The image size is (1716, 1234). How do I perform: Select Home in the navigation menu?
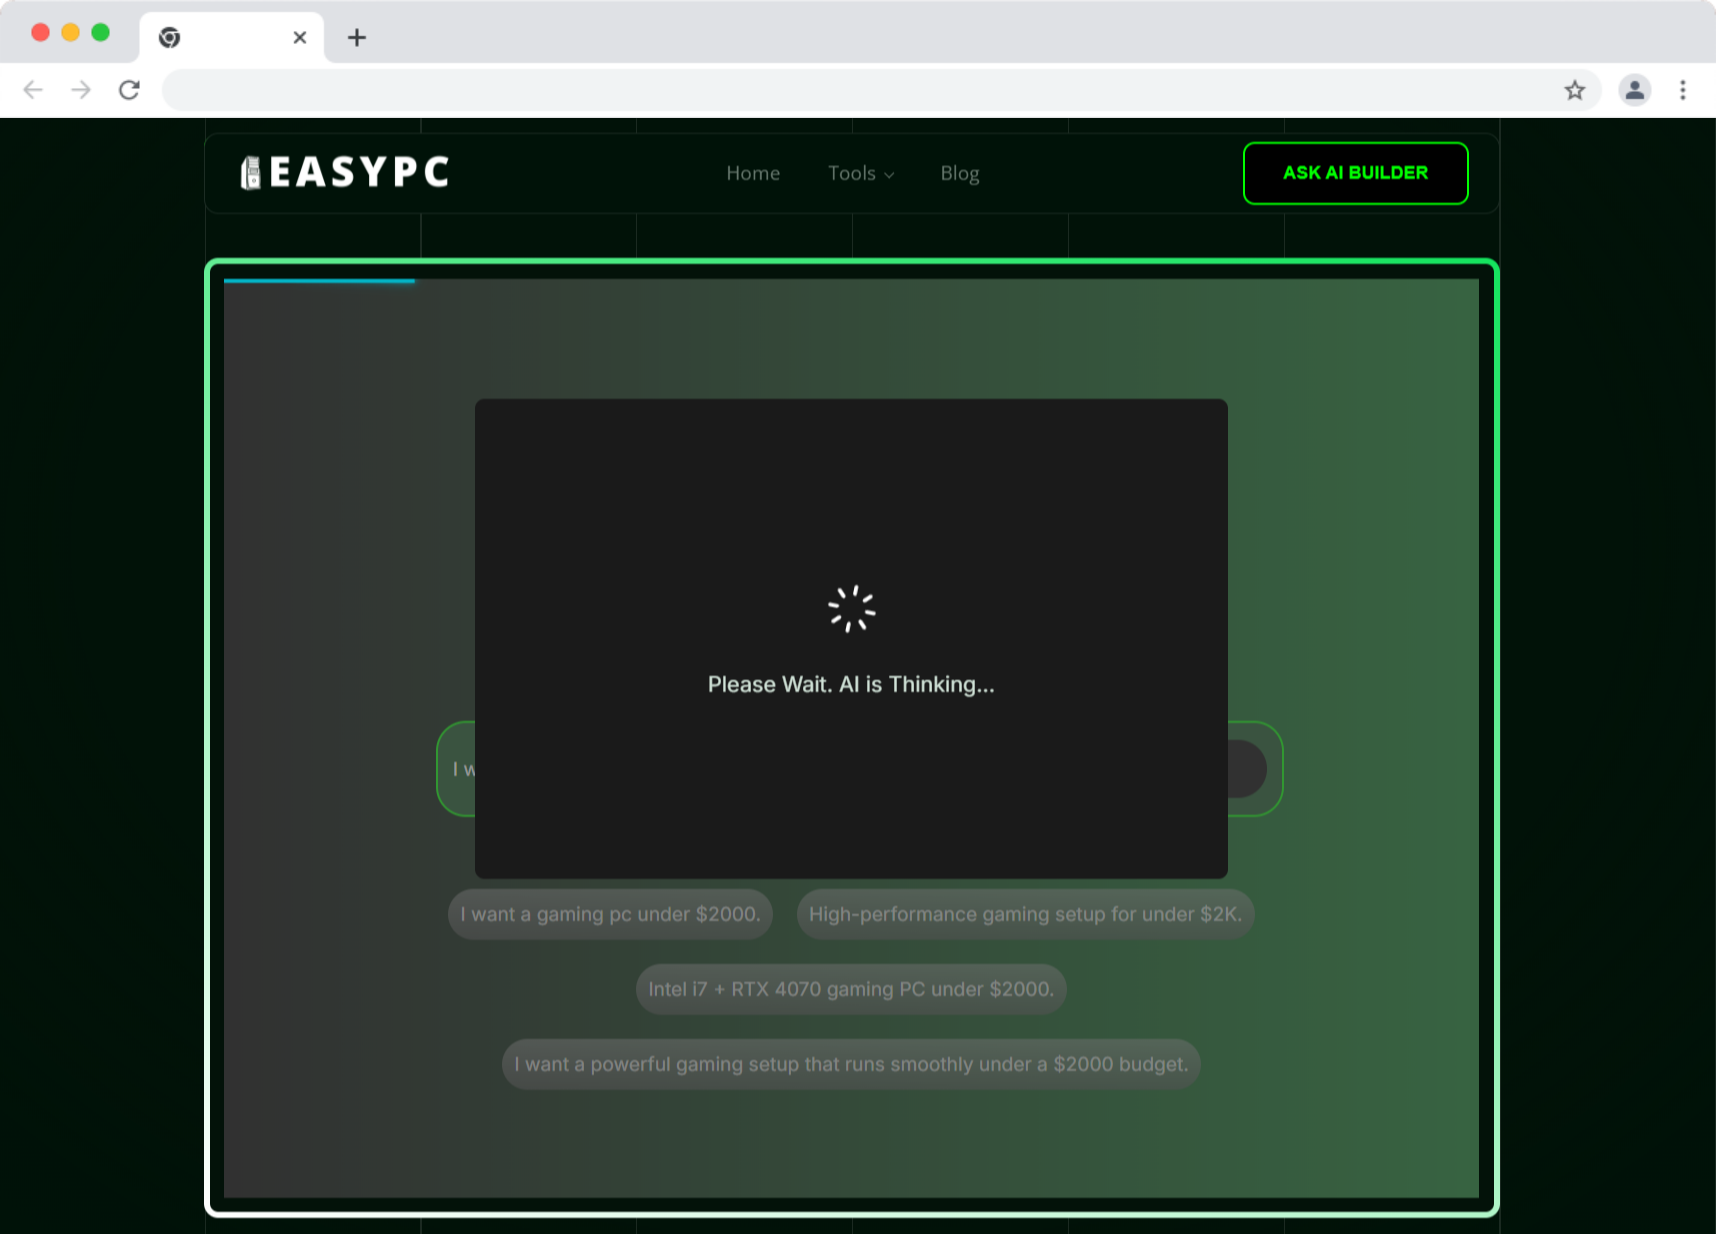pyautogui.click(x=753, y=173)
